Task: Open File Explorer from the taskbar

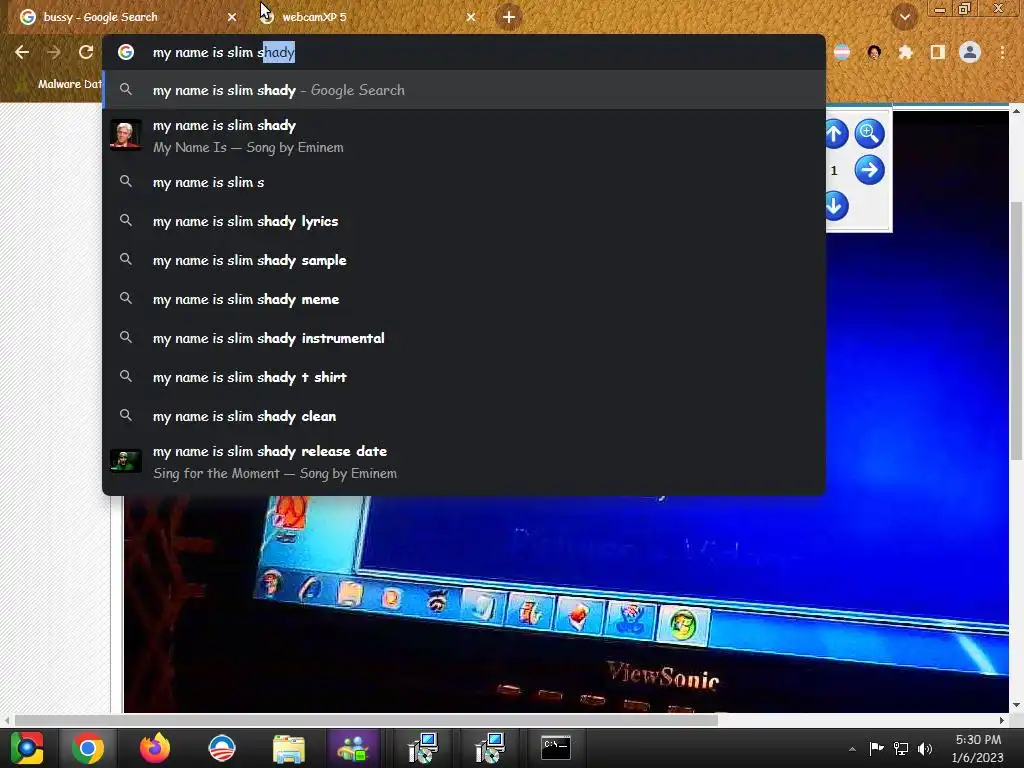Action: (289, 748)
